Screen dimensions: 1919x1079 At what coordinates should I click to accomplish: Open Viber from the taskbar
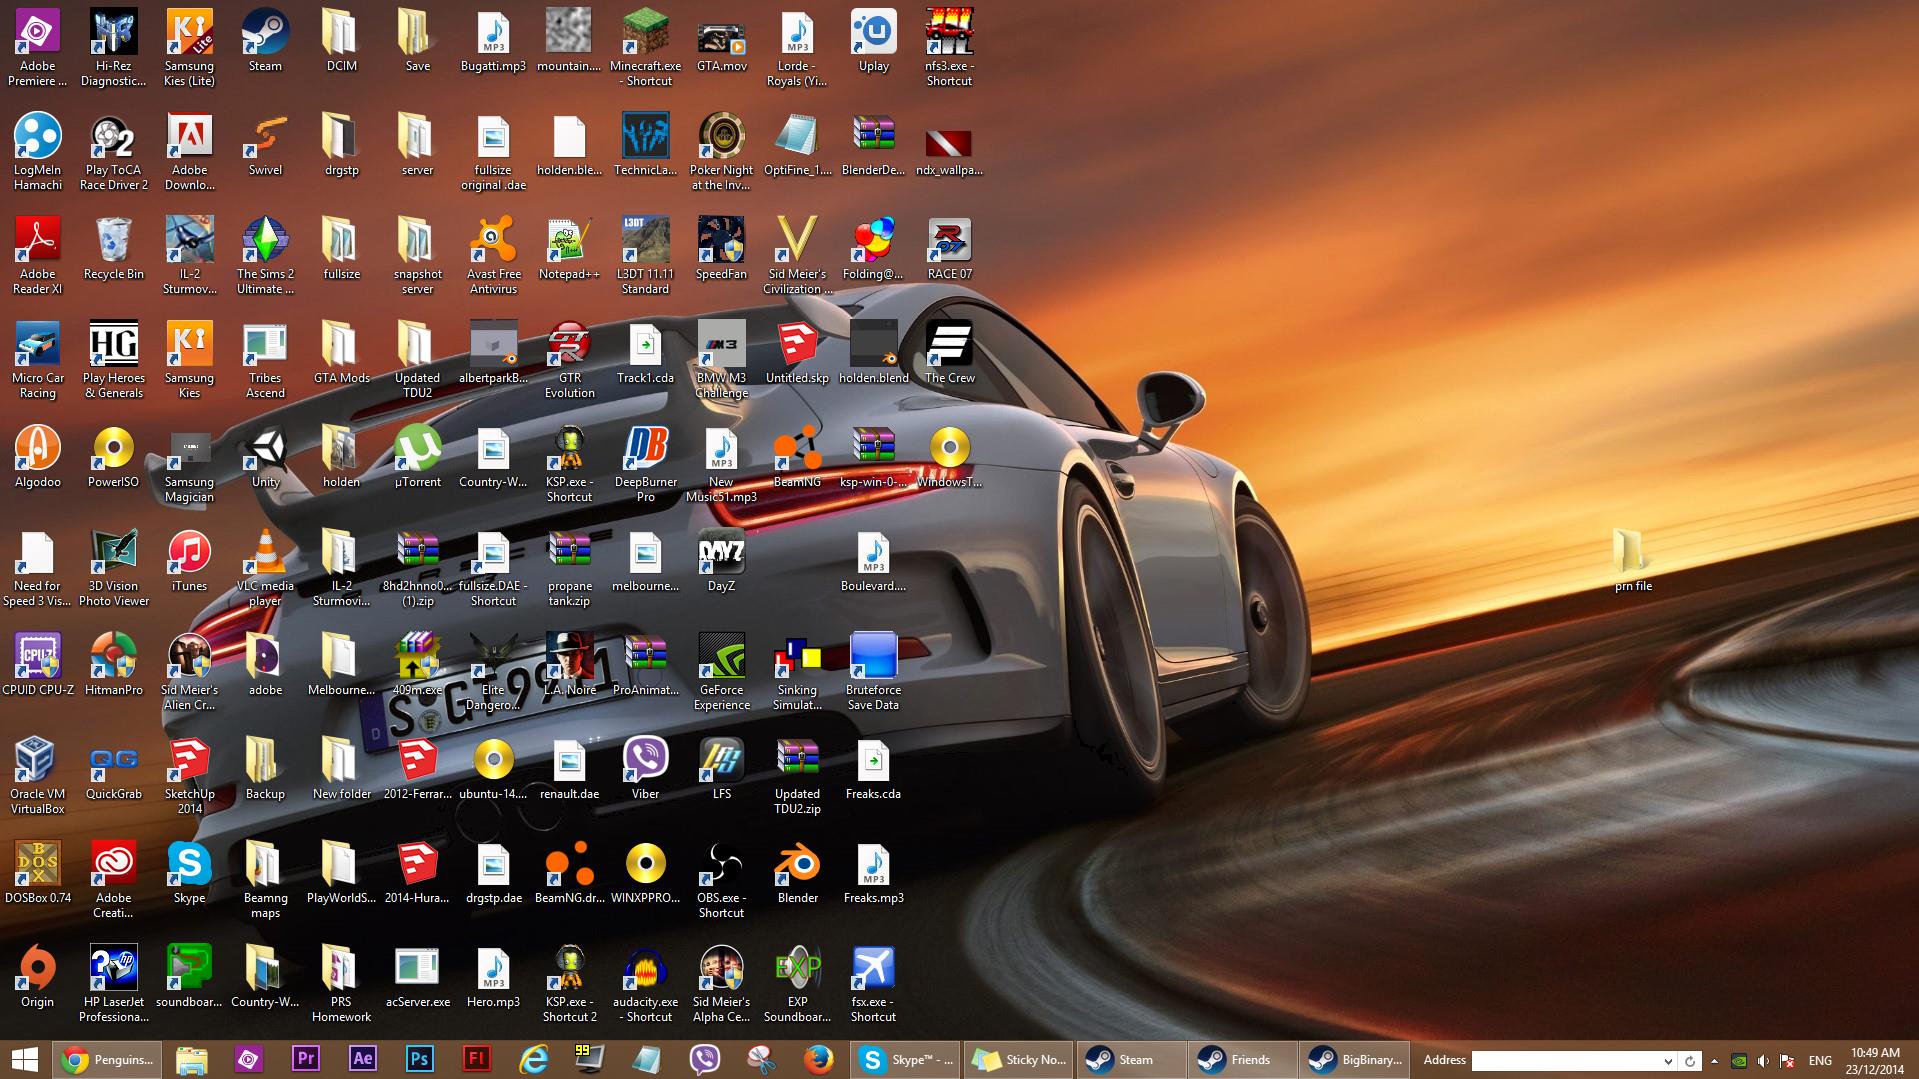tap(704, 1059)
